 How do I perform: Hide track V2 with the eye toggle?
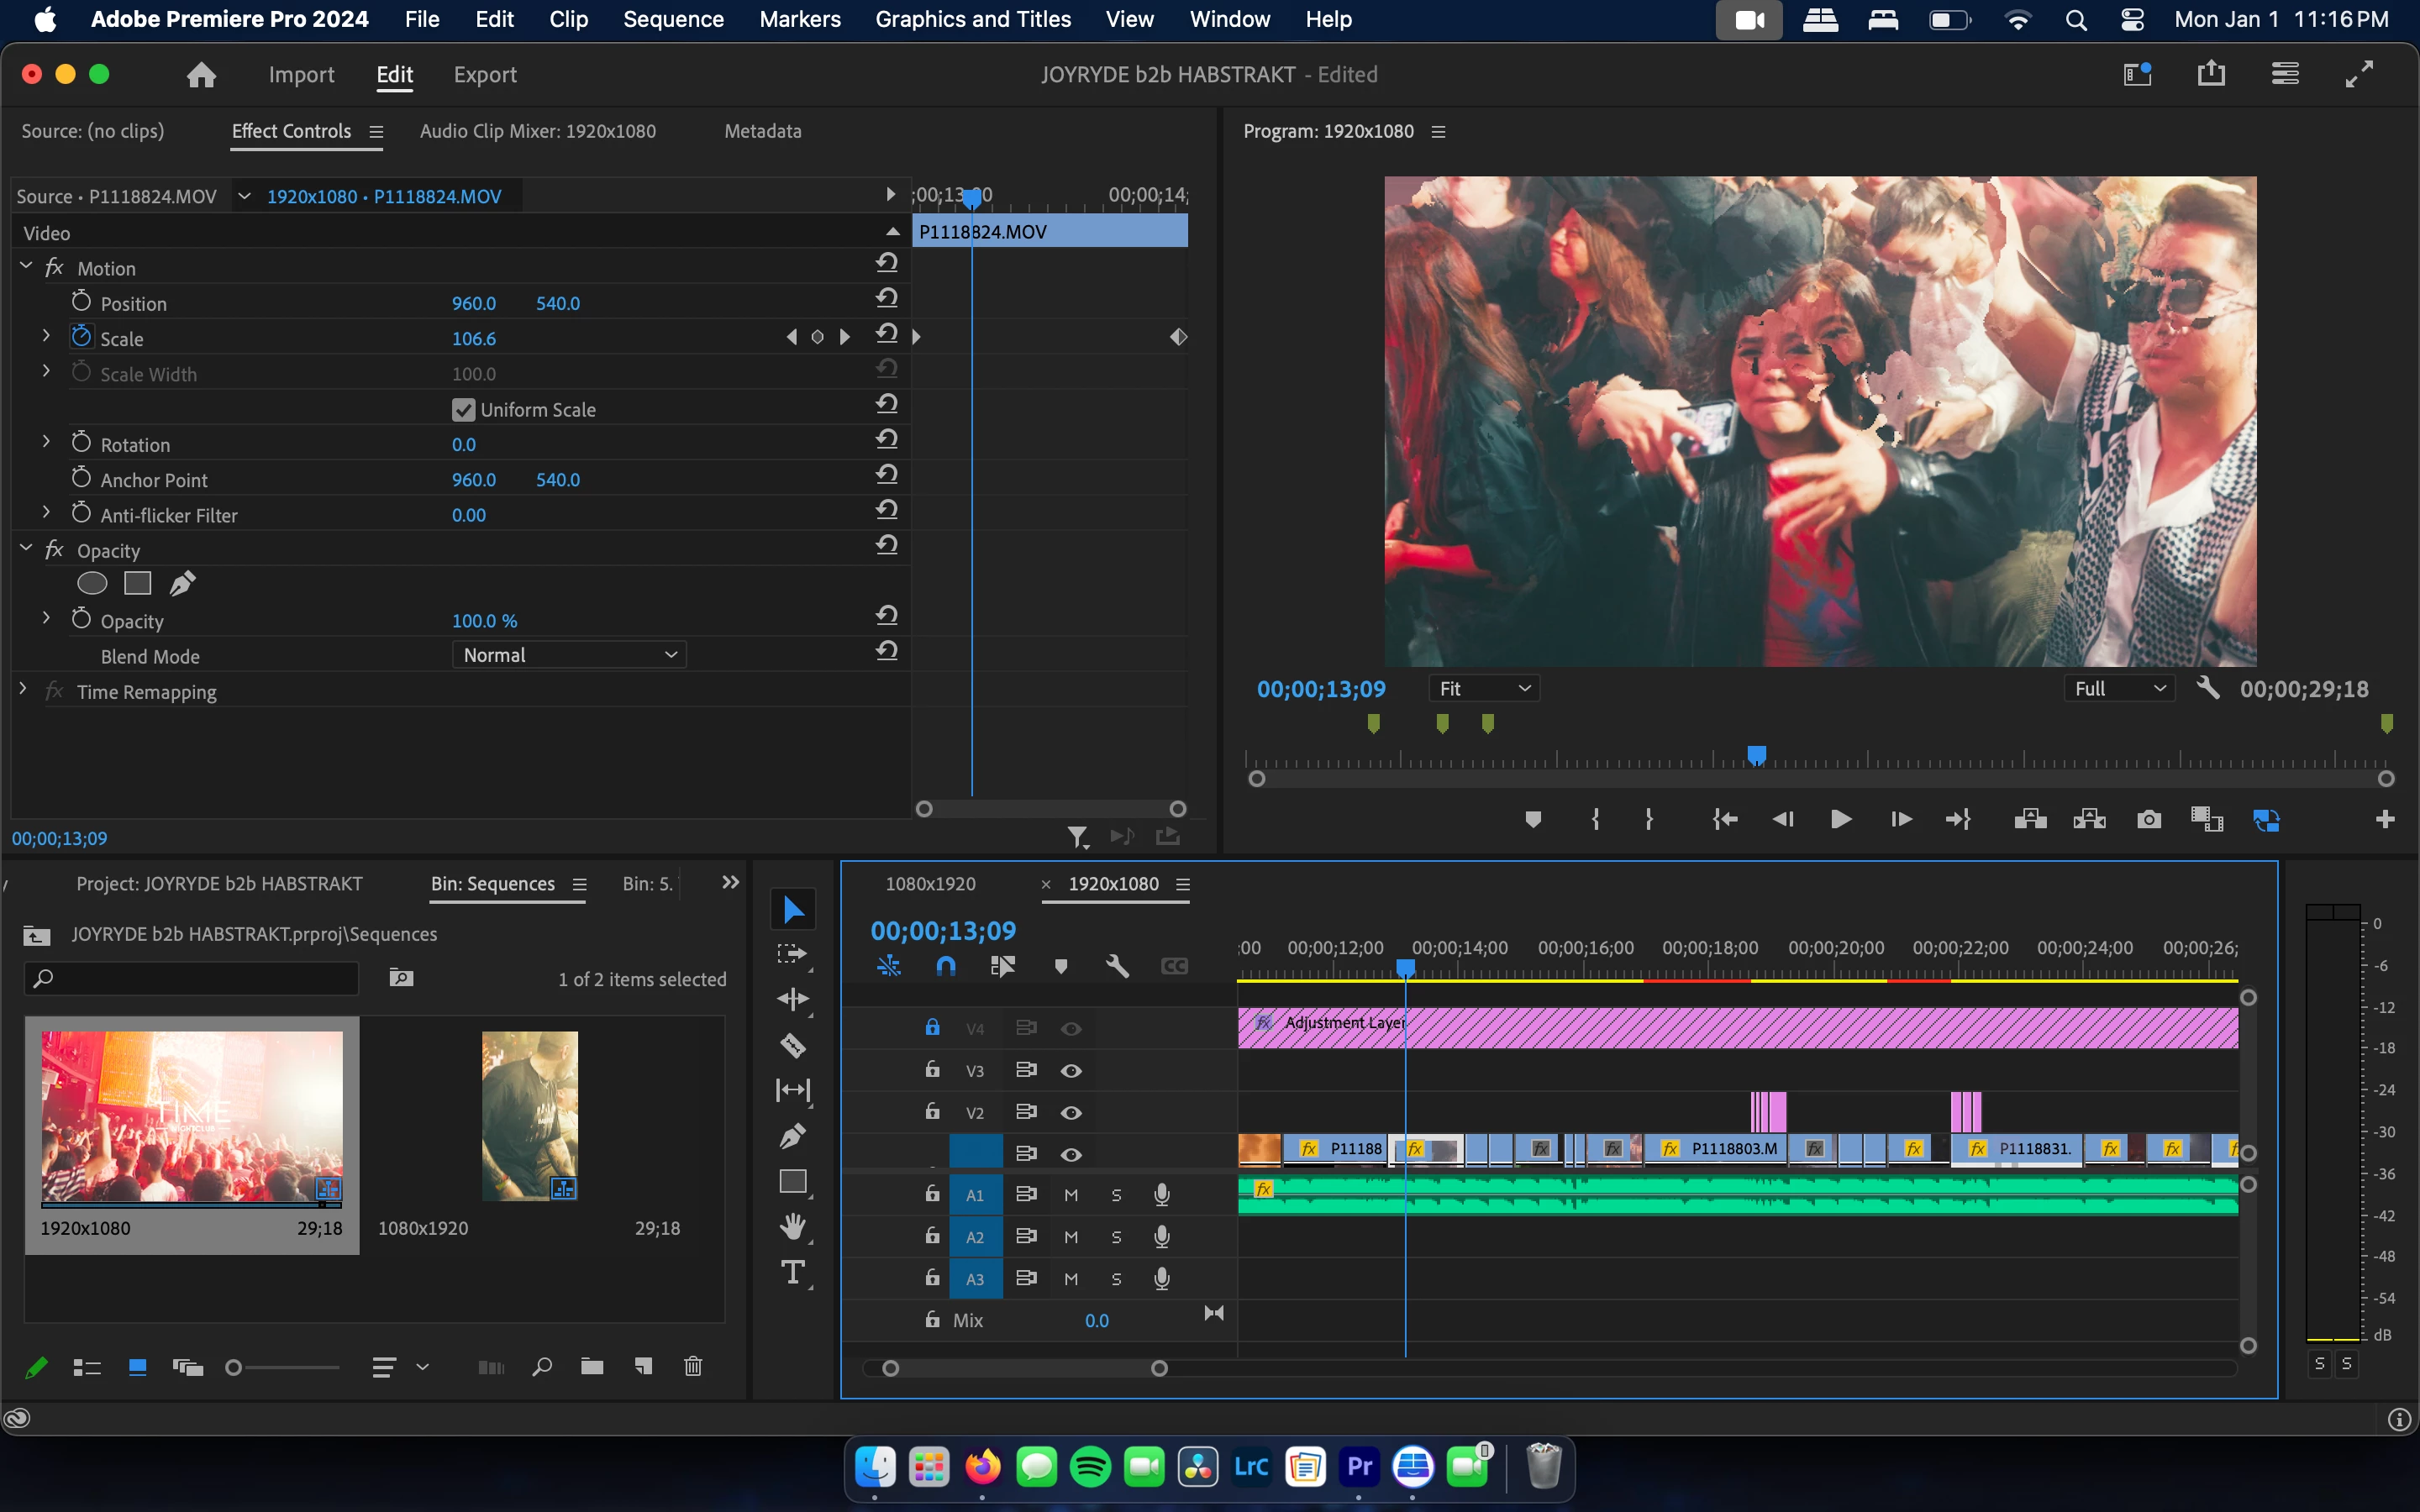1071,1112
